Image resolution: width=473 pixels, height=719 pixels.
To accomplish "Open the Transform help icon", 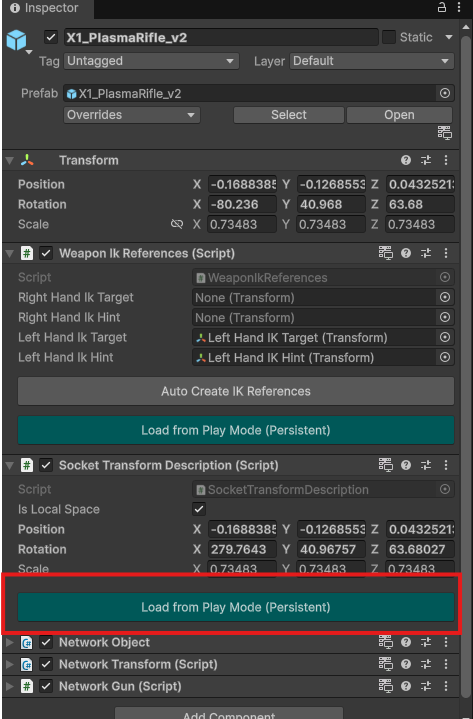I will coord(406,160).
